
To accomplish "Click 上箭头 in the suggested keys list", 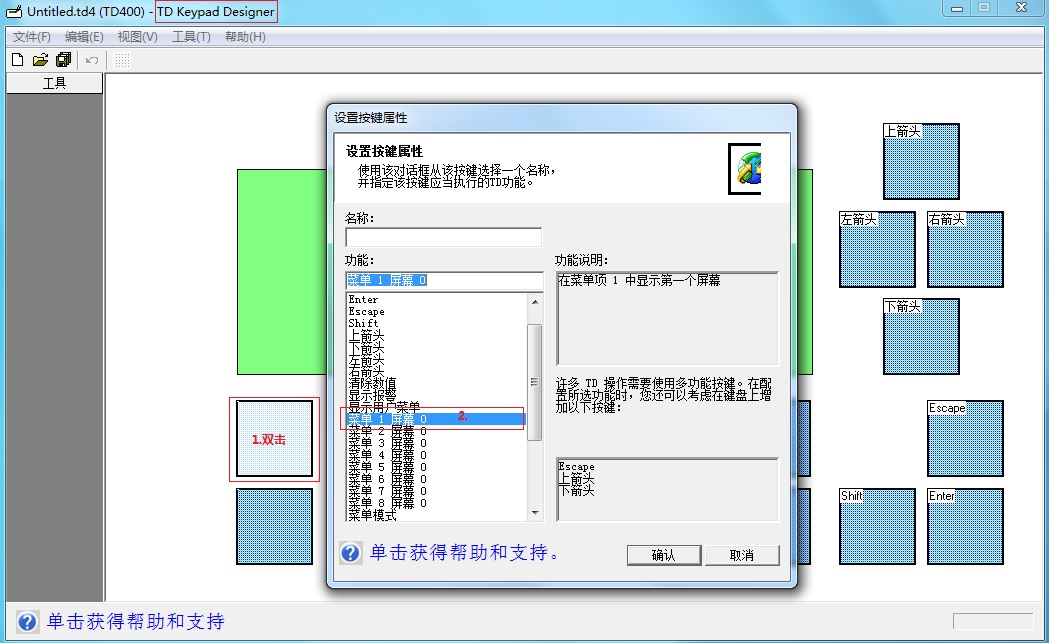I will 577,478.
